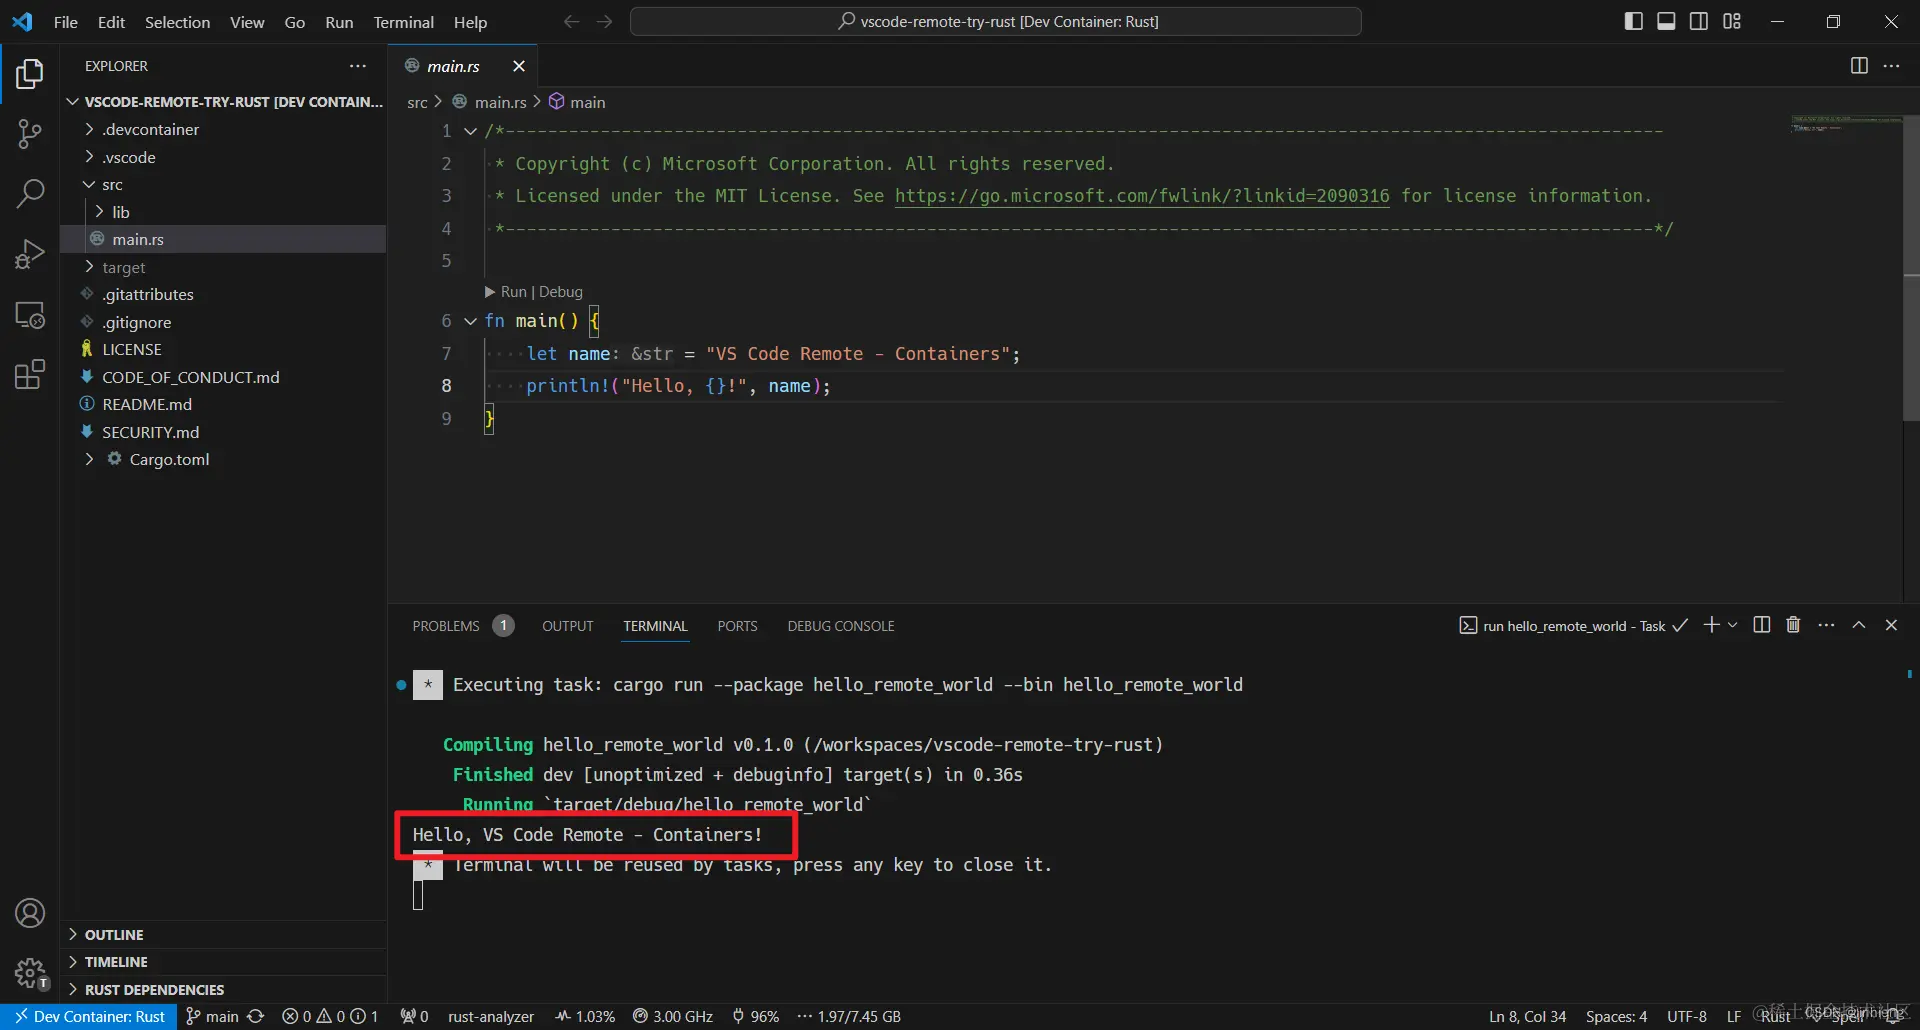Toggle the secondary side bar layout button
Screen dimensions: 1920x1030
[x=1699, y=22]
